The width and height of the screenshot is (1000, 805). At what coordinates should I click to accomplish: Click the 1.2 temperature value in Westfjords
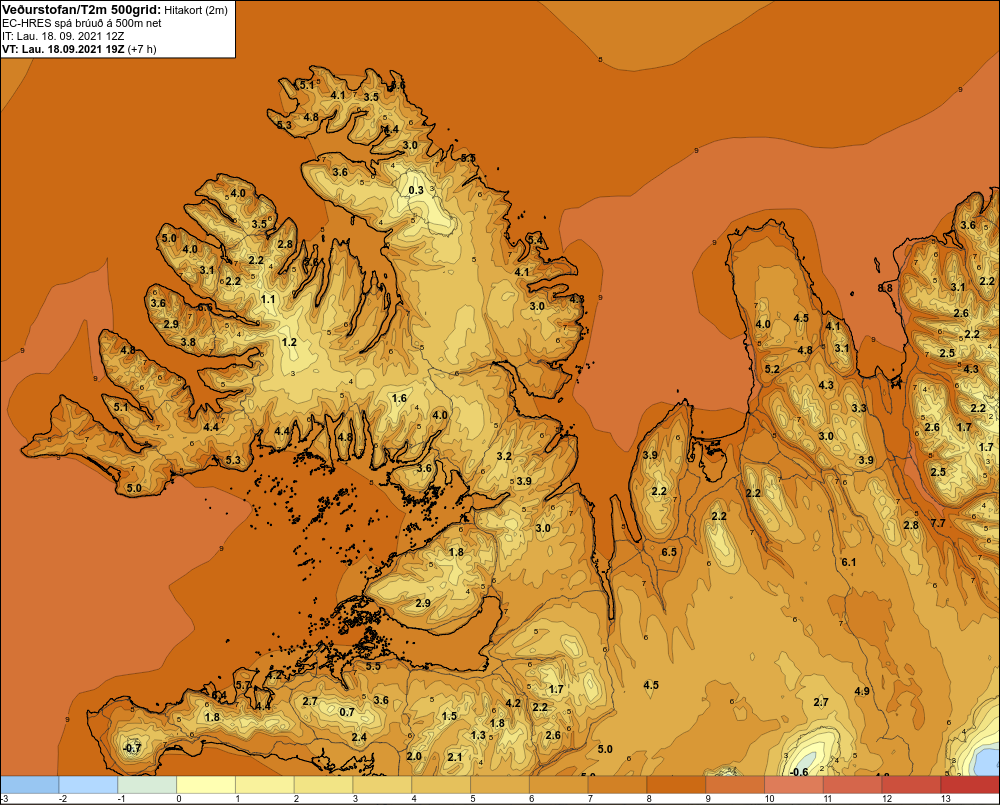[289, 342]
